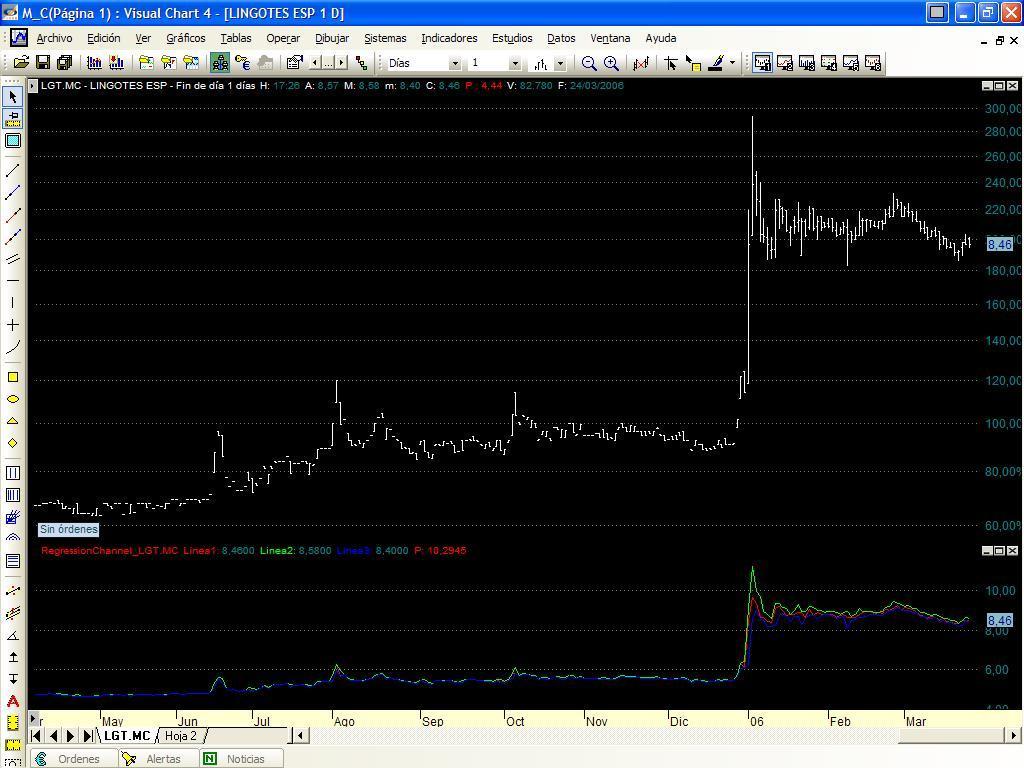Image resolution: width=1024 pixels, height=768 pixels.
Task: Click the Sin órdenes label on chart
Action: coord(69,529)
